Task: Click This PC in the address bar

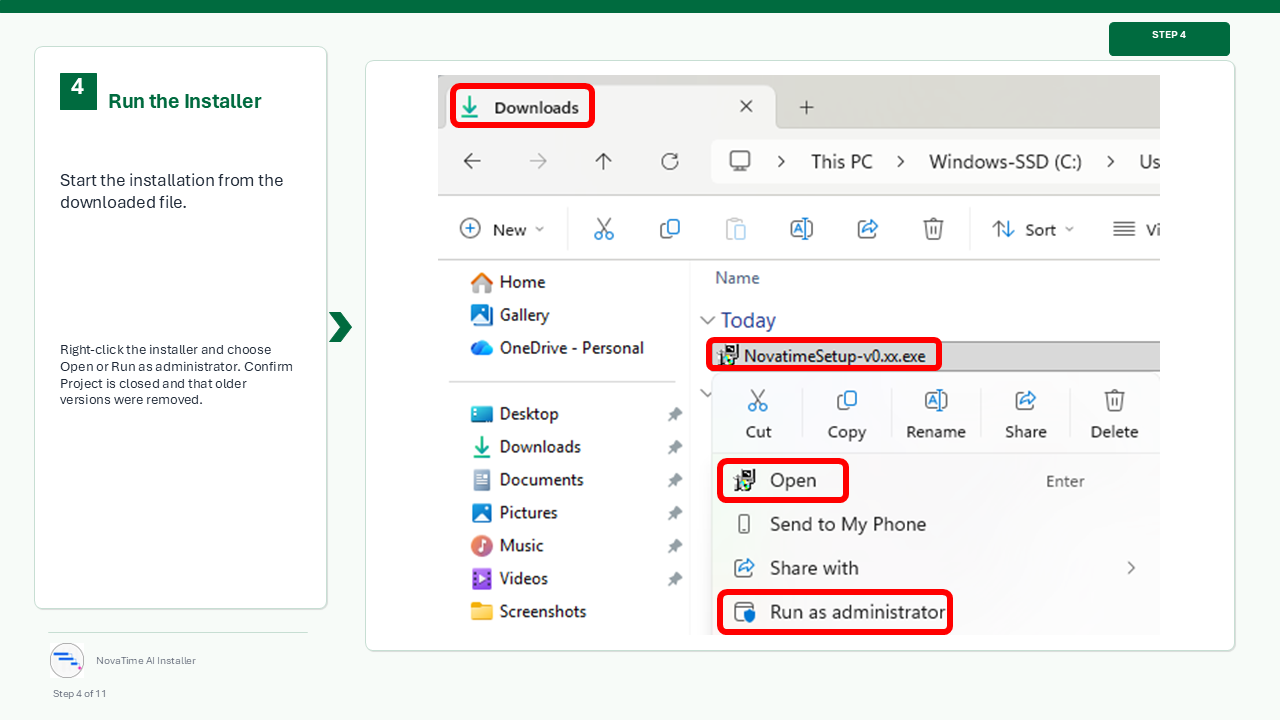Action: (842, 161)
